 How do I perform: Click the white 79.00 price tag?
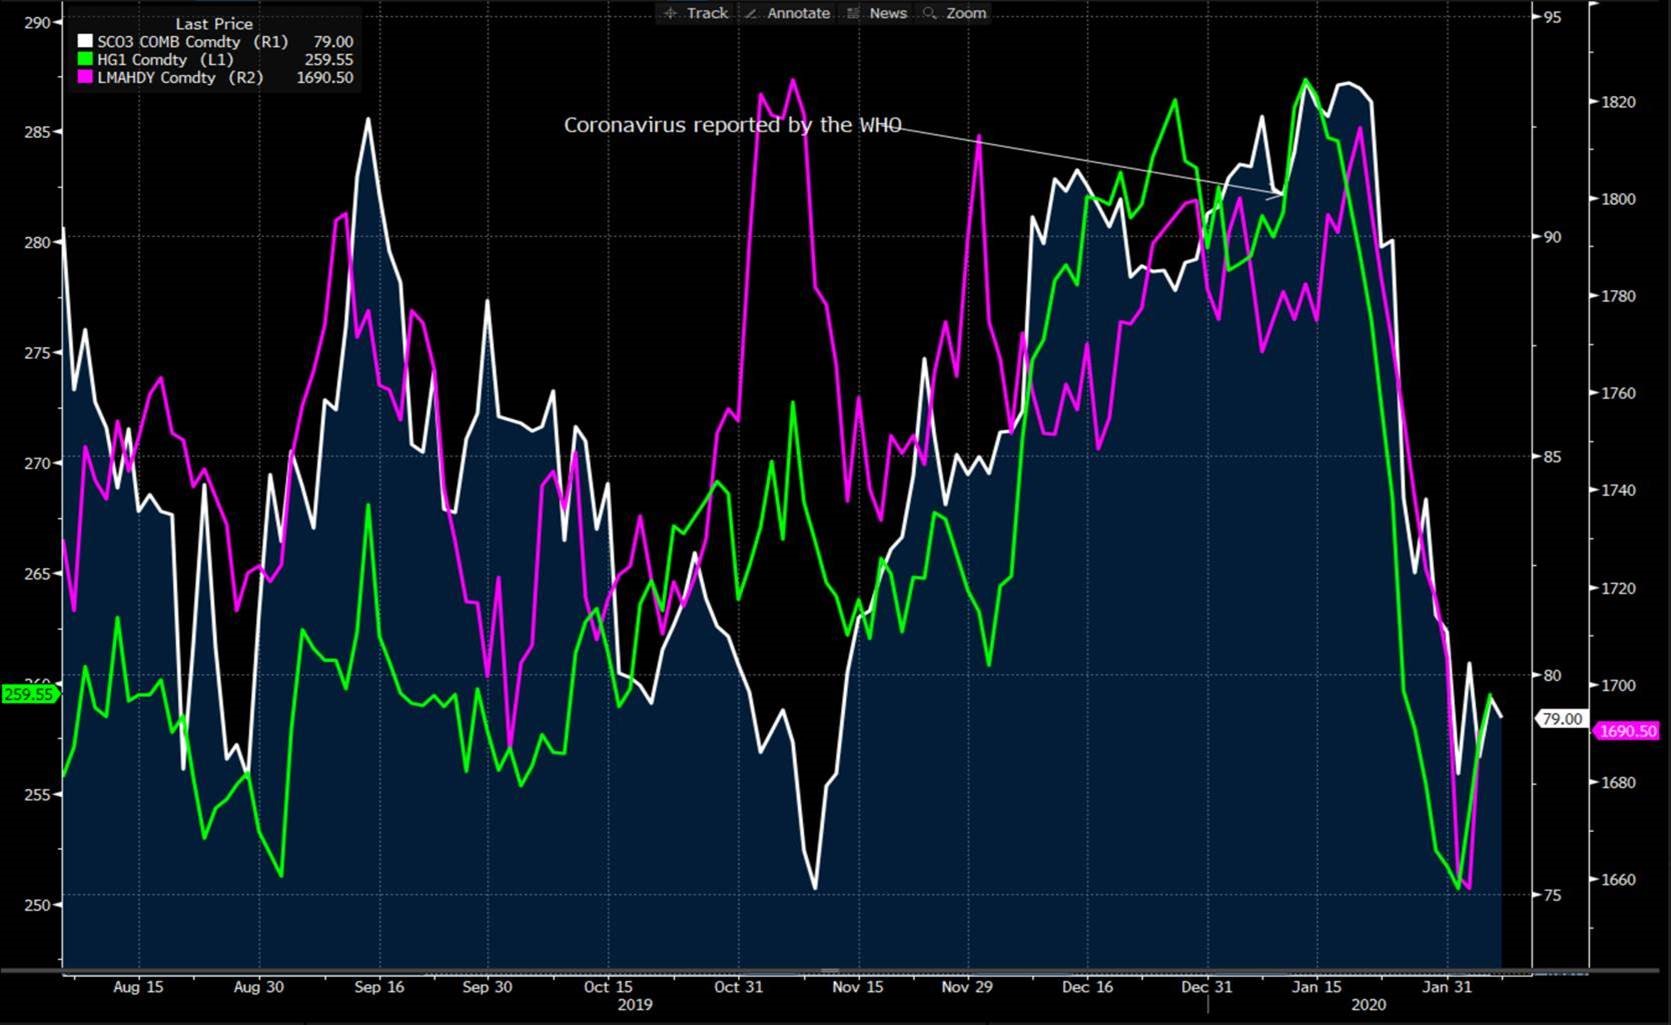tap(1562, 719)
